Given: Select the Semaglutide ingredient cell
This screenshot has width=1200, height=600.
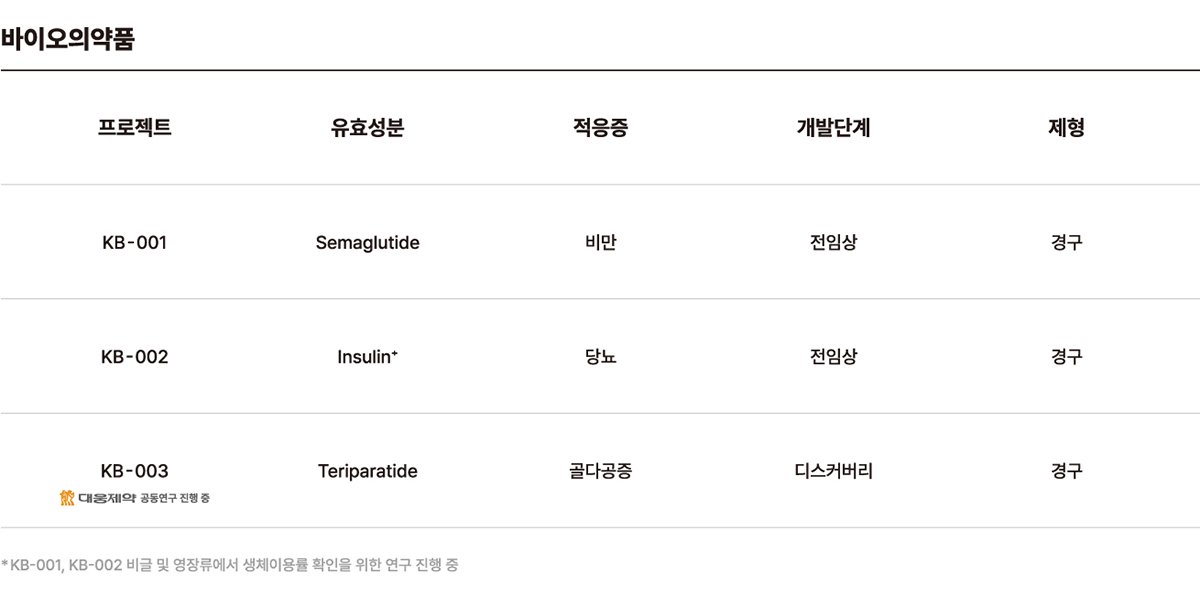Looking at the screenshot, I should 367,243.
